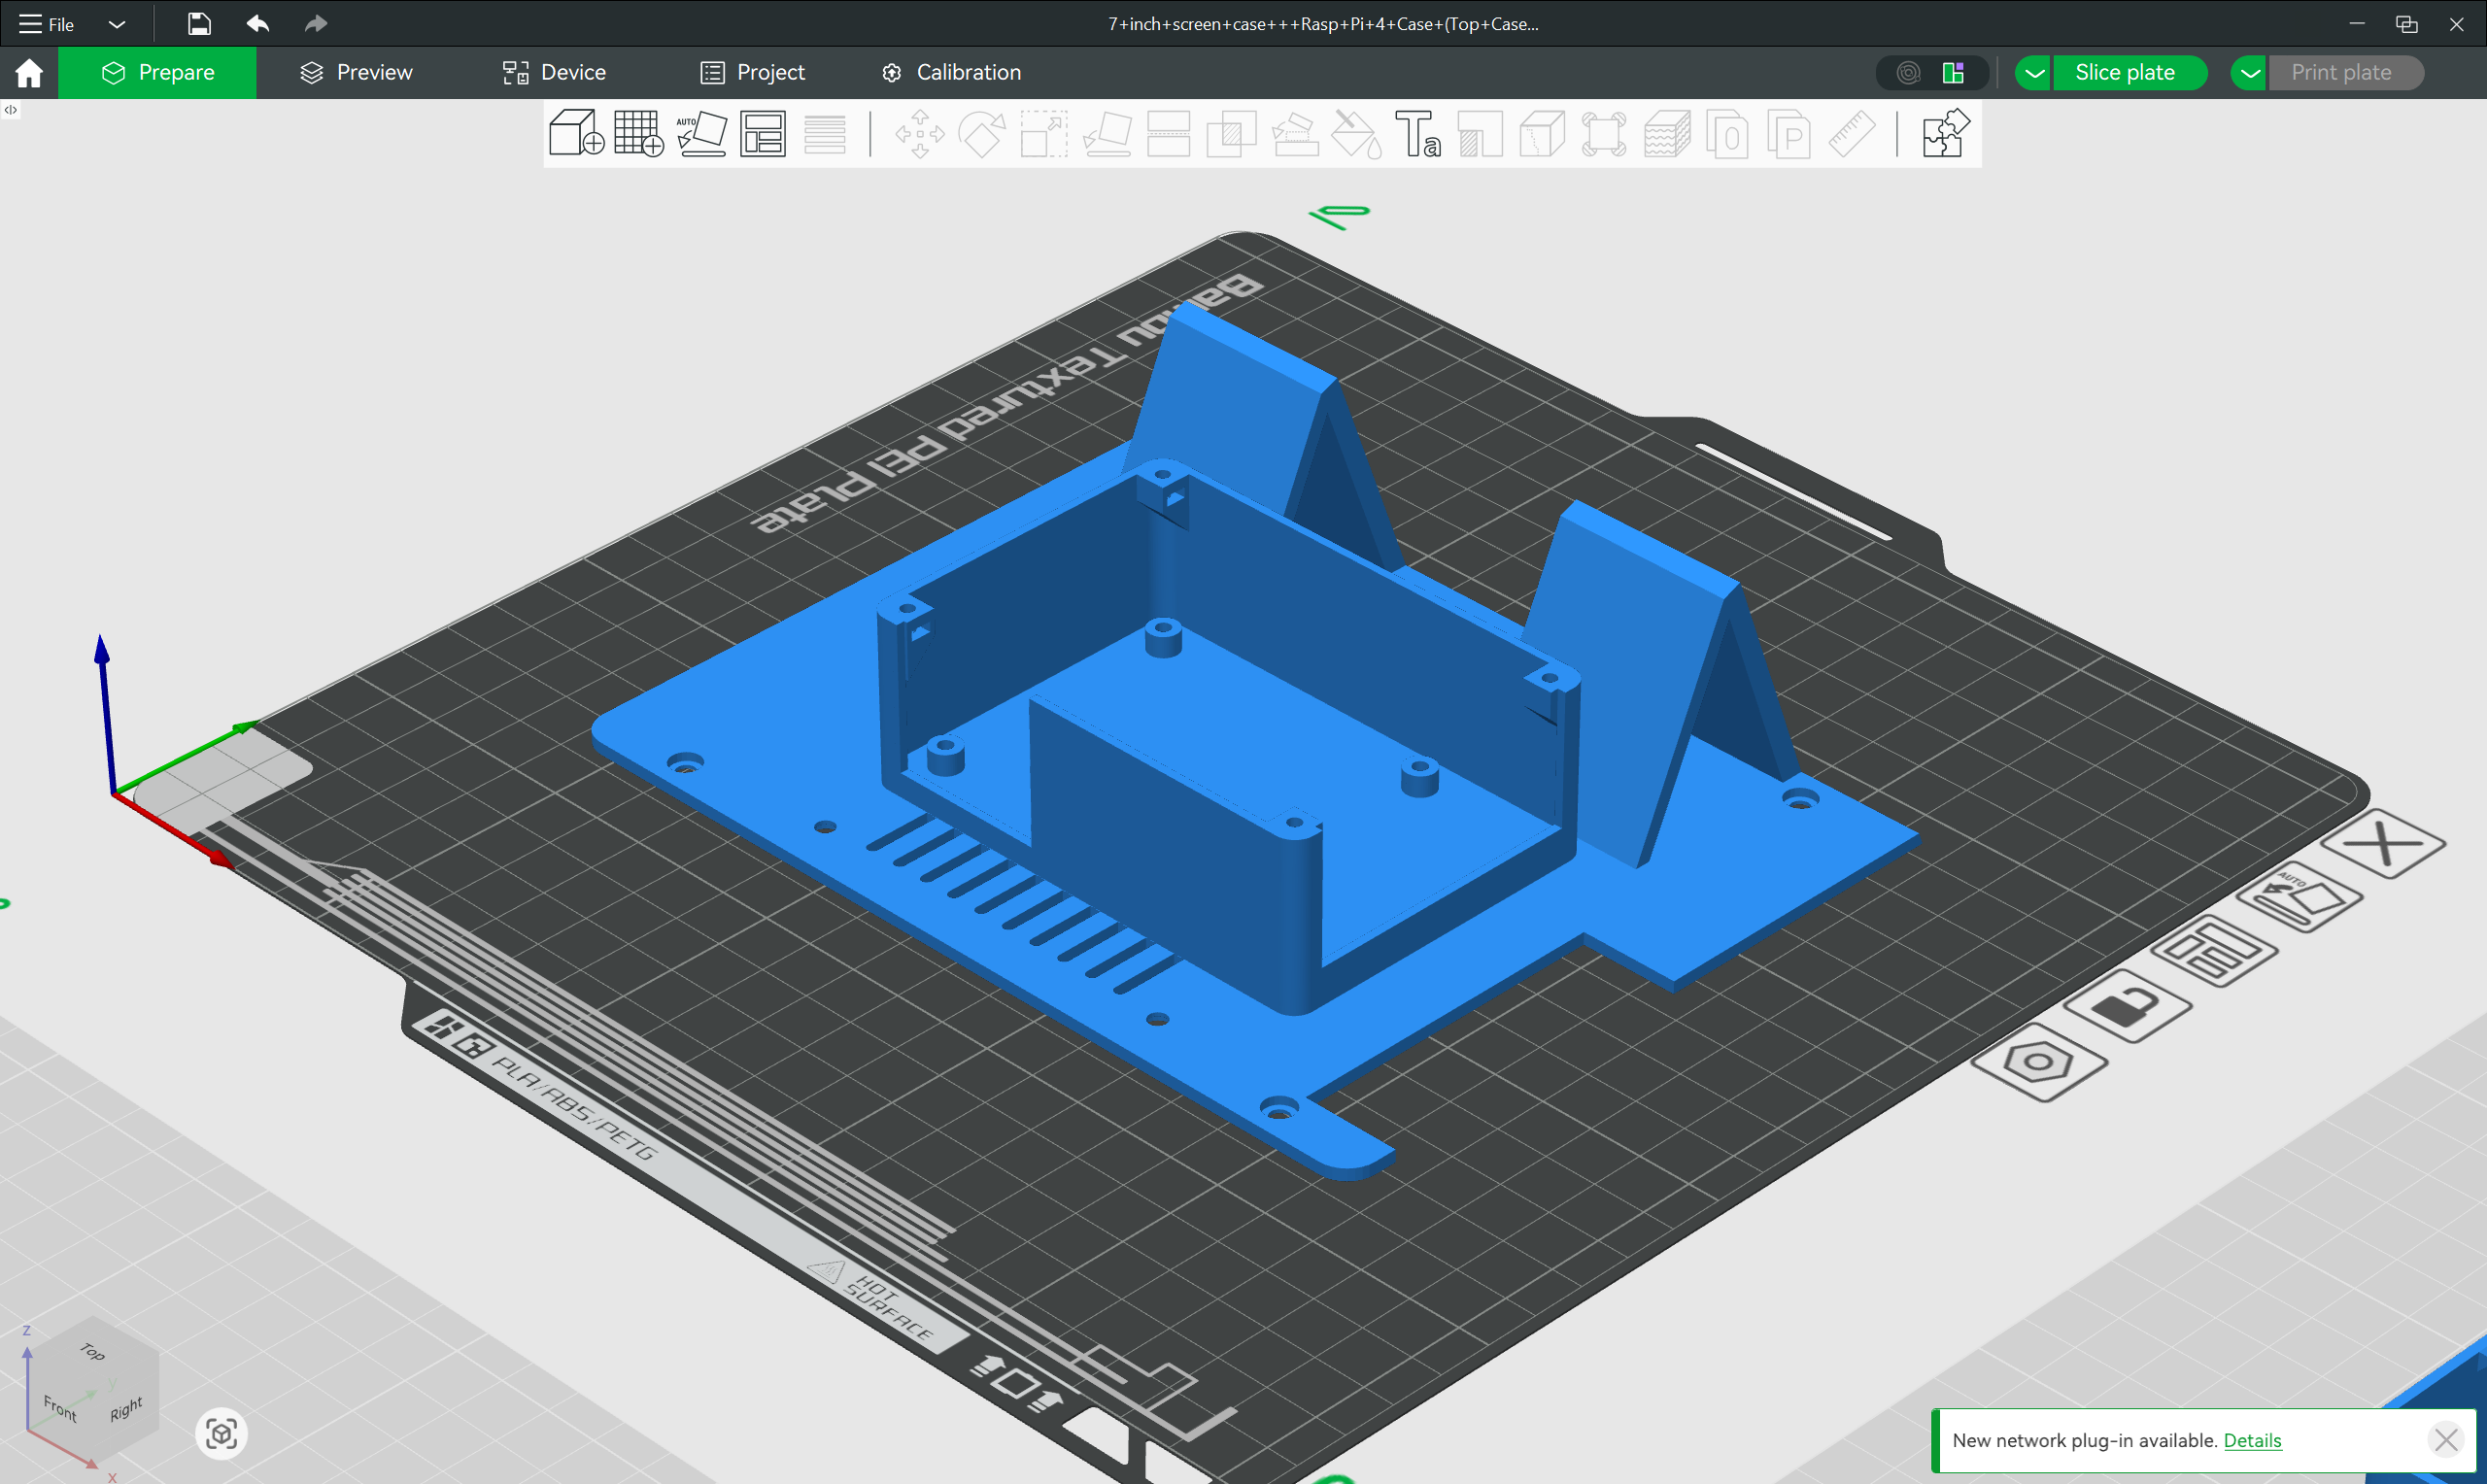The image size is (2487, 1484).
Task: Click the Undo arrow
Action: pos(258,24)
